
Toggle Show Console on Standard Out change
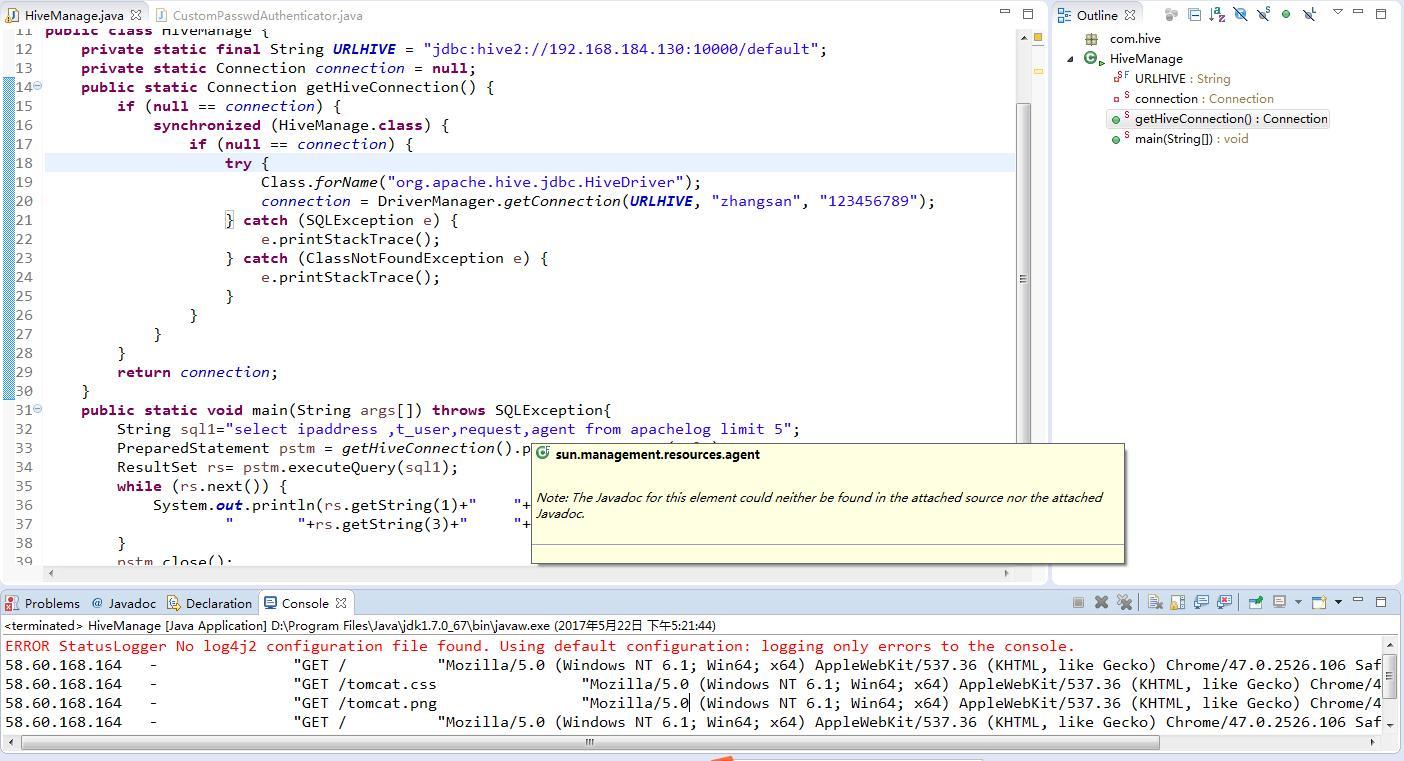point(1201,602)
